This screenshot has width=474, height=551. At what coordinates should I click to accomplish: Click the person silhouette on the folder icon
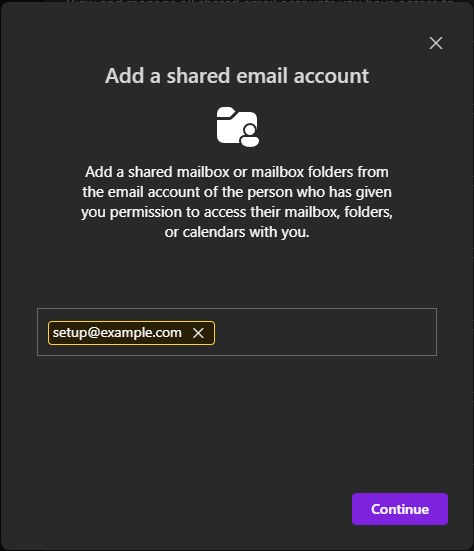click(250, 135)
